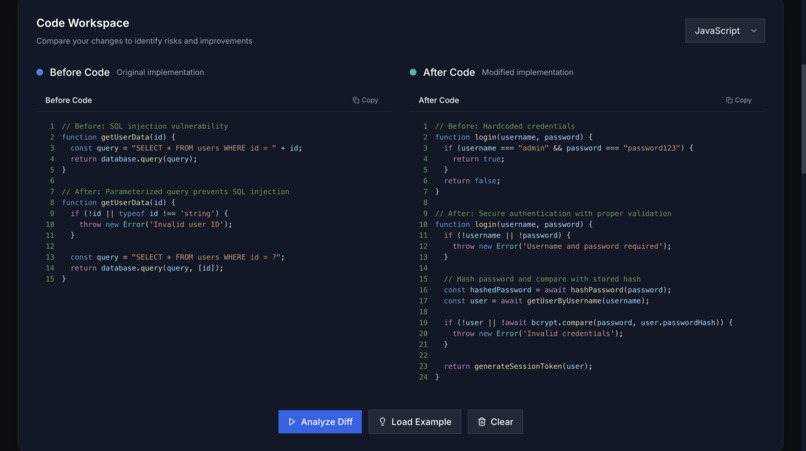806x451 pixels.
Task: Click the 'Original implementation' label
Action: point(160,73)
